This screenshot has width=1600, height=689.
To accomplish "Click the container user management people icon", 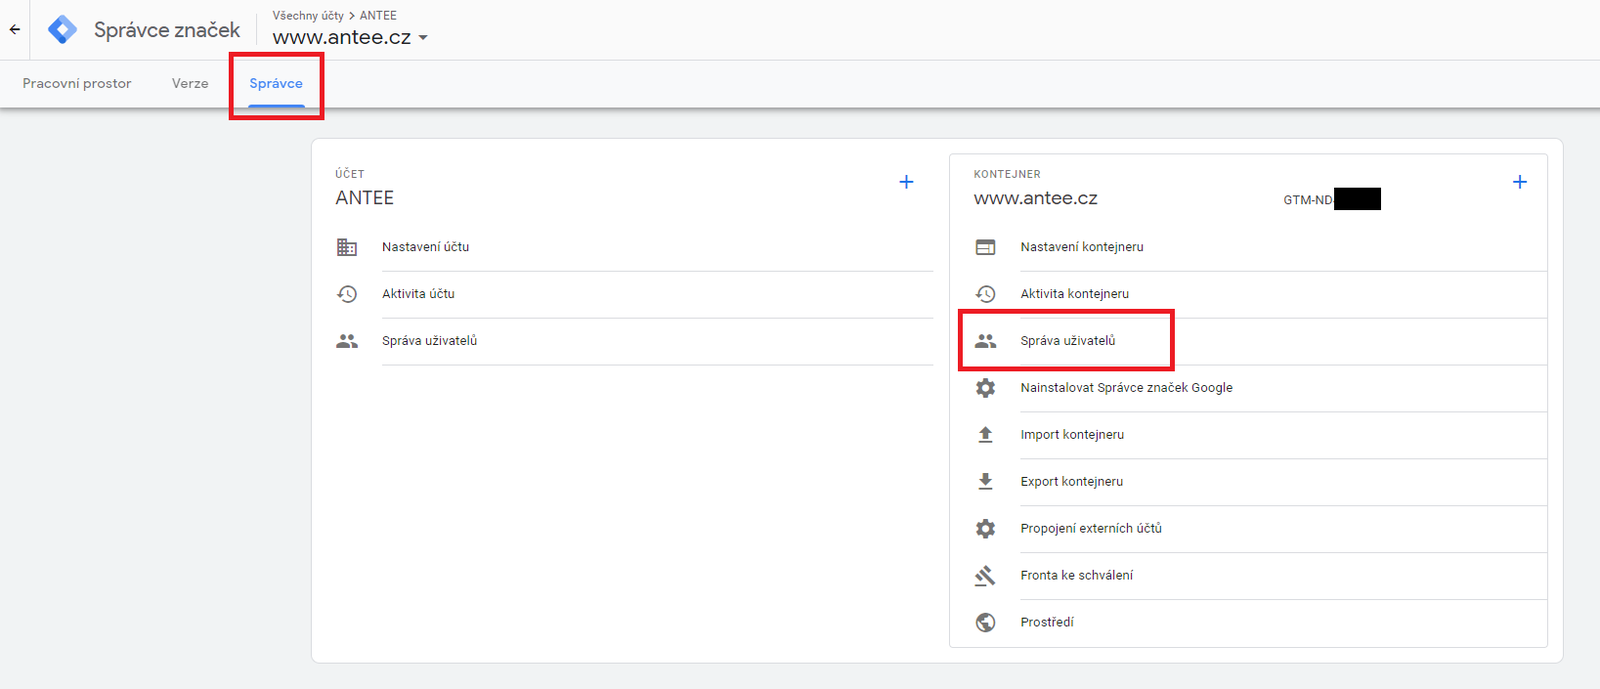I will pyautogui.click(x=985, y=341).
